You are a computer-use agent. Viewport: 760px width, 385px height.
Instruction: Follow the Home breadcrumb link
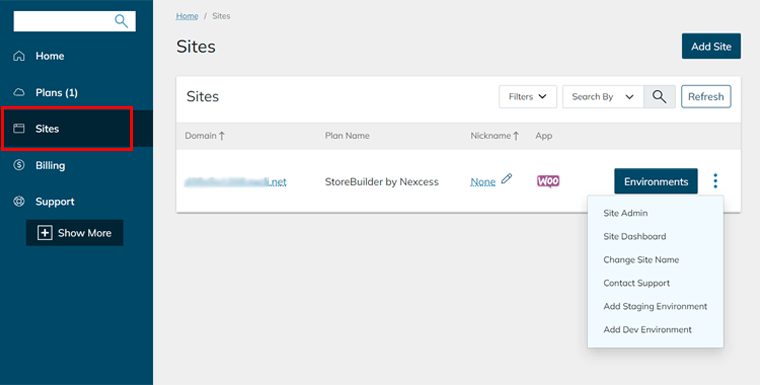(187, 16)
